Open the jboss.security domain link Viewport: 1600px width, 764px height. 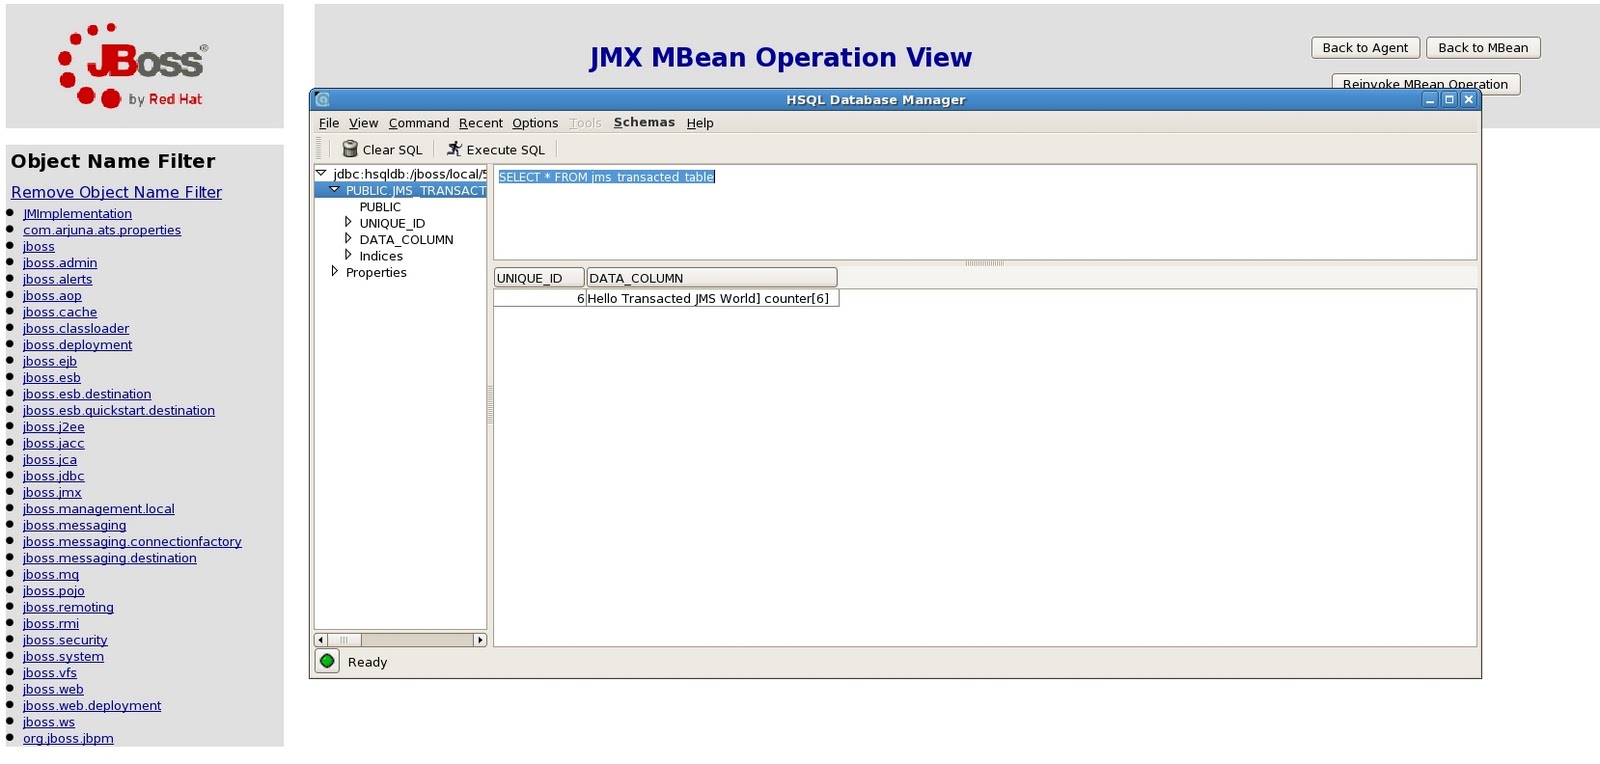click(65, 640)
